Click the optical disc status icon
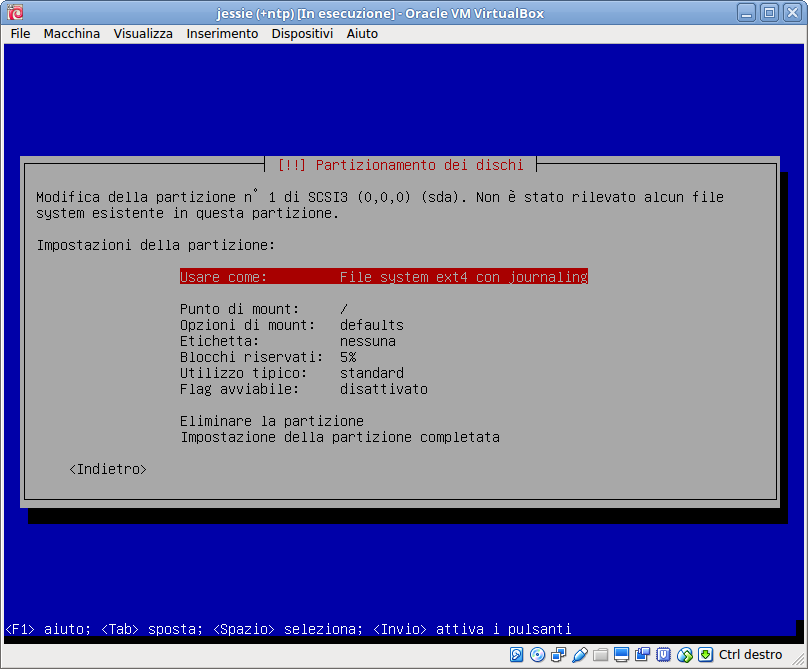 pos(537,655)
